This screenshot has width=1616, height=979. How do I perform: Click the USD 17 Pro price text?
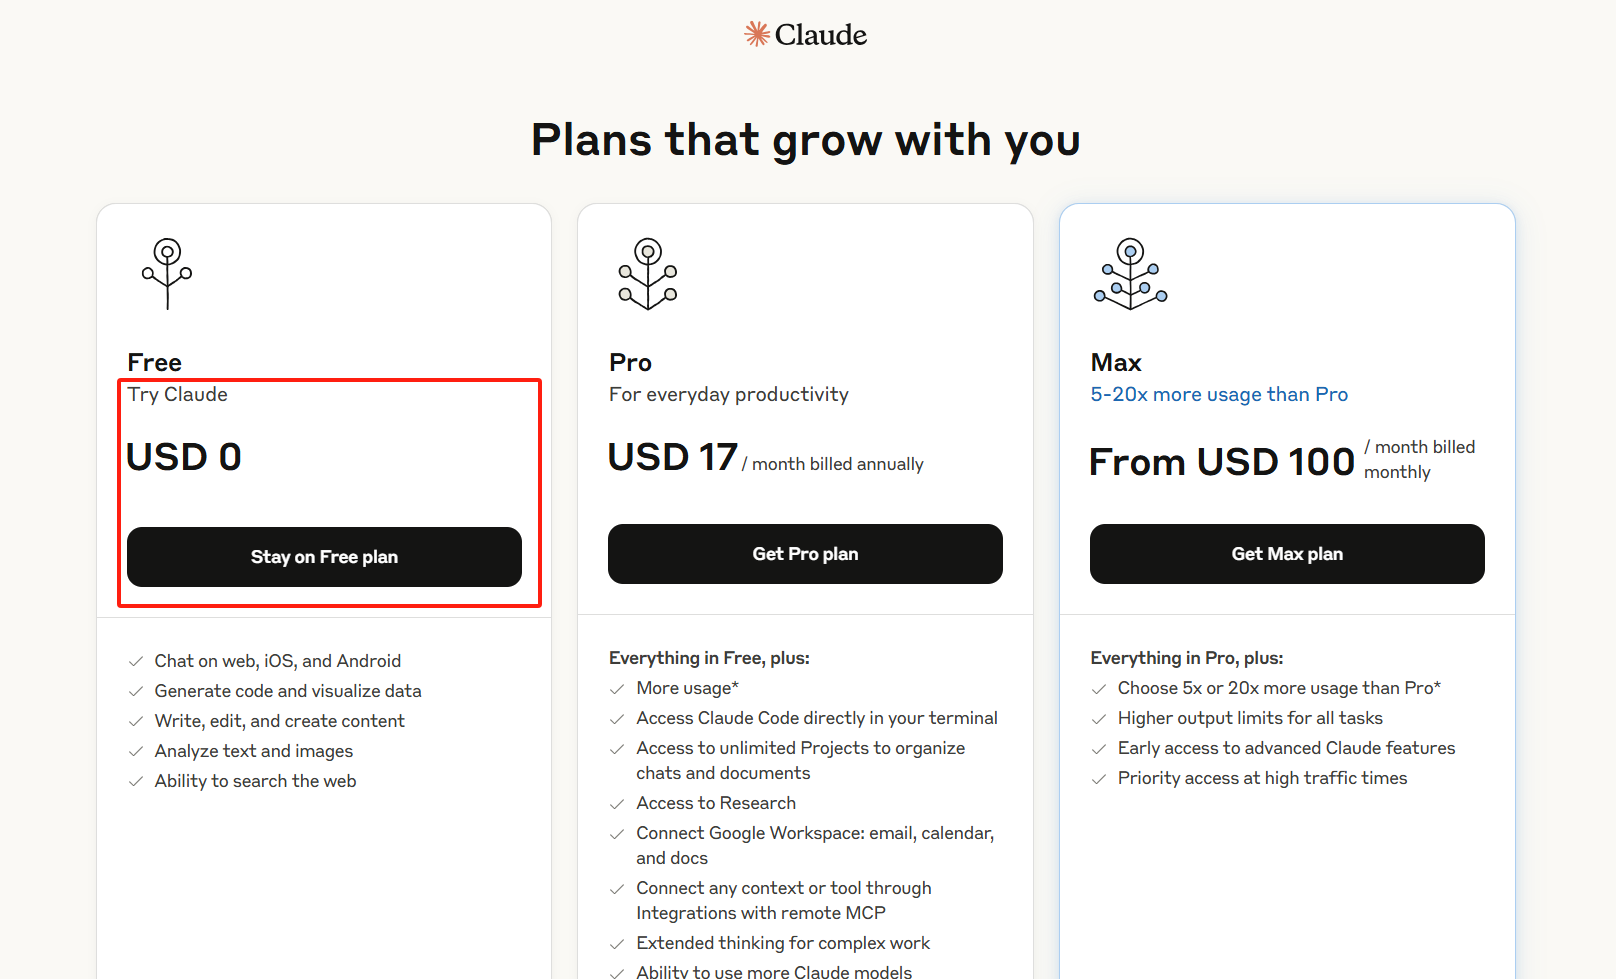click(x=673, y=457)
